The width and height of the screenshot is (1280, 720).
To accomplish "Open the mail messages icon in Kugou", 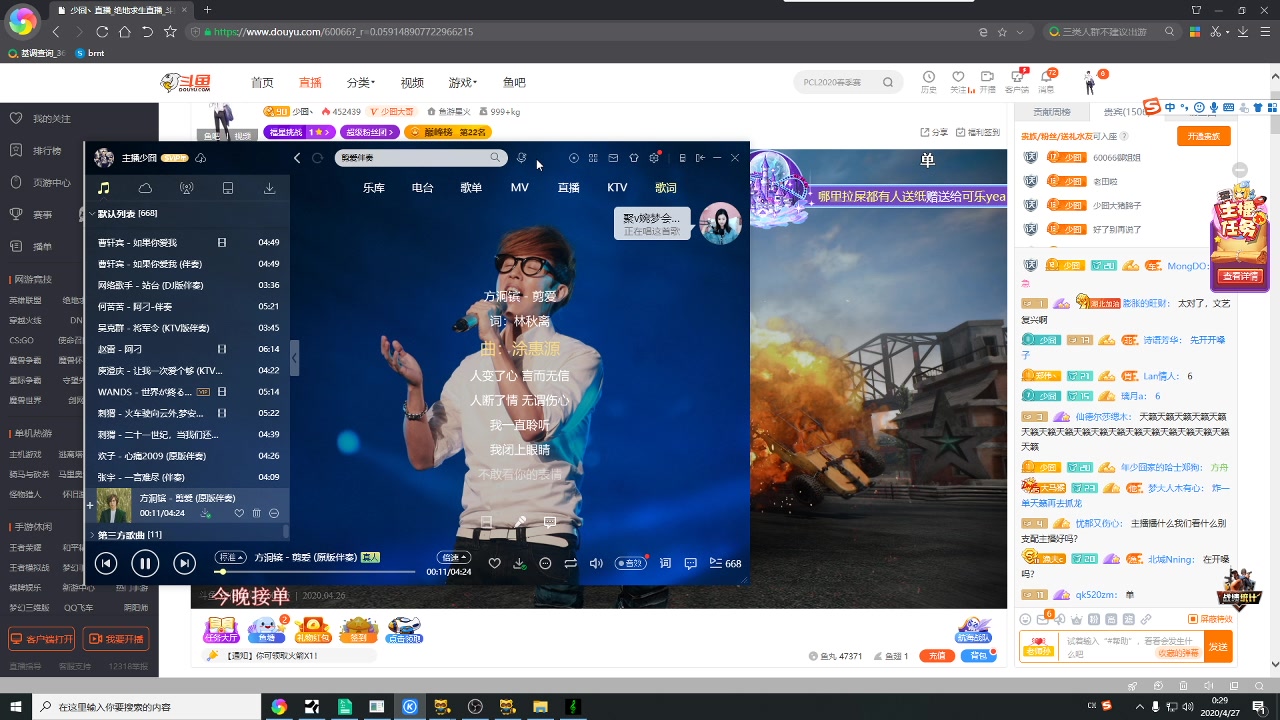I will click(x=613, y=158).
